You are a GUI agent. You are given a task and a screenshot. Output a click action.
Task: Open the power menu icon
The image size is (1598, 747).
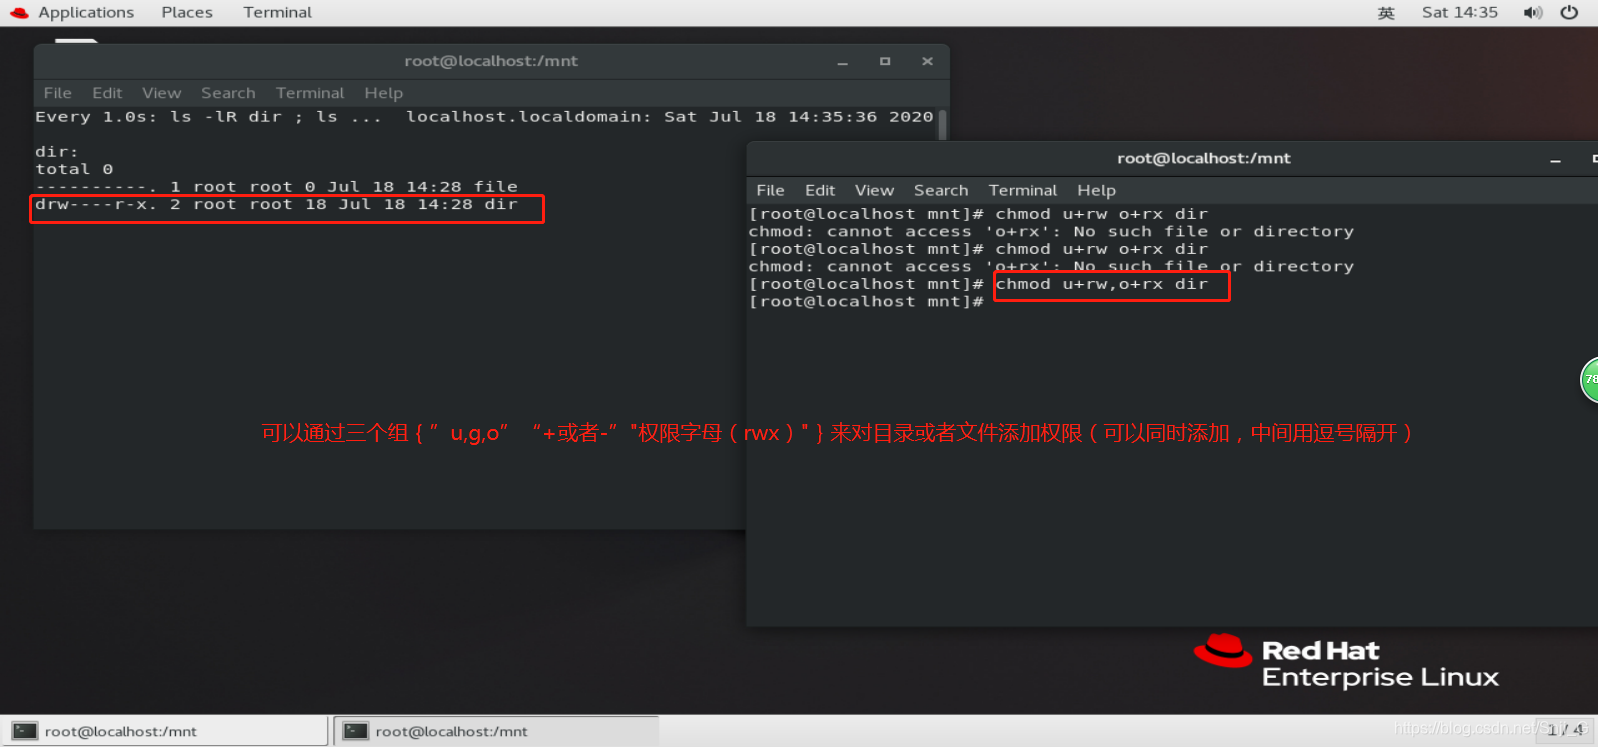pyautogui.click(x=1569, y=13)
